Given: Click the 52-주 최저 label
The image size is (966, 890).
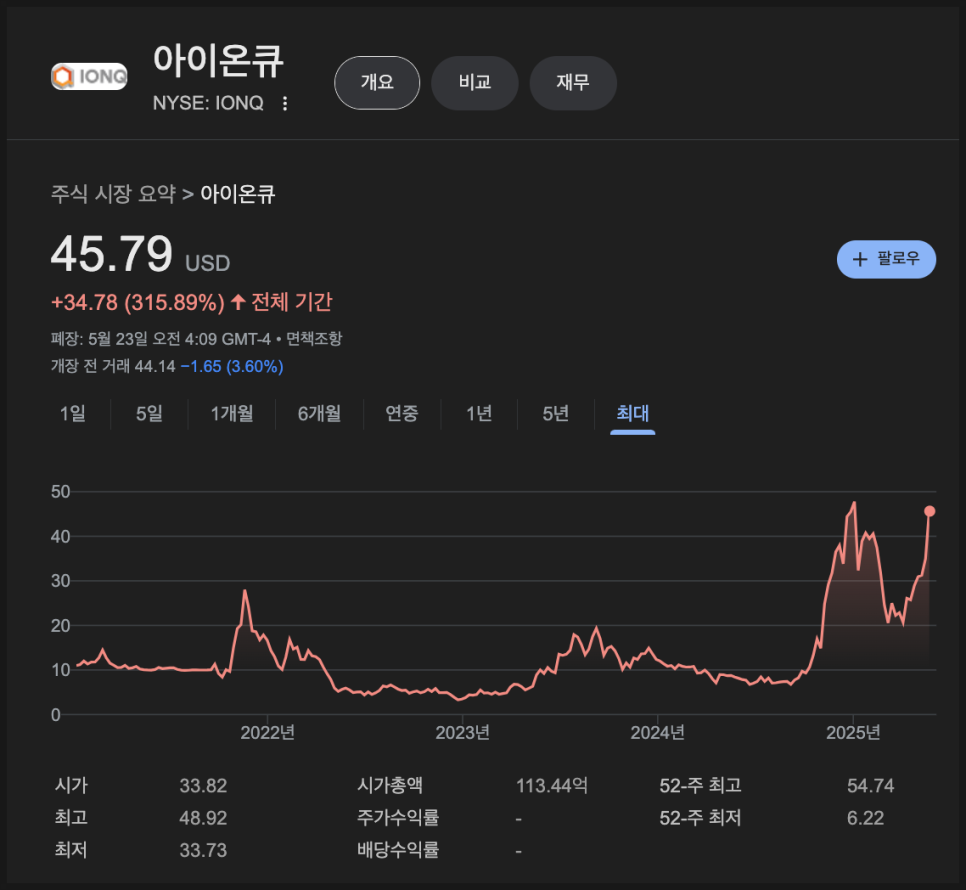Looking at the screenshot, I should click(700, 818).
